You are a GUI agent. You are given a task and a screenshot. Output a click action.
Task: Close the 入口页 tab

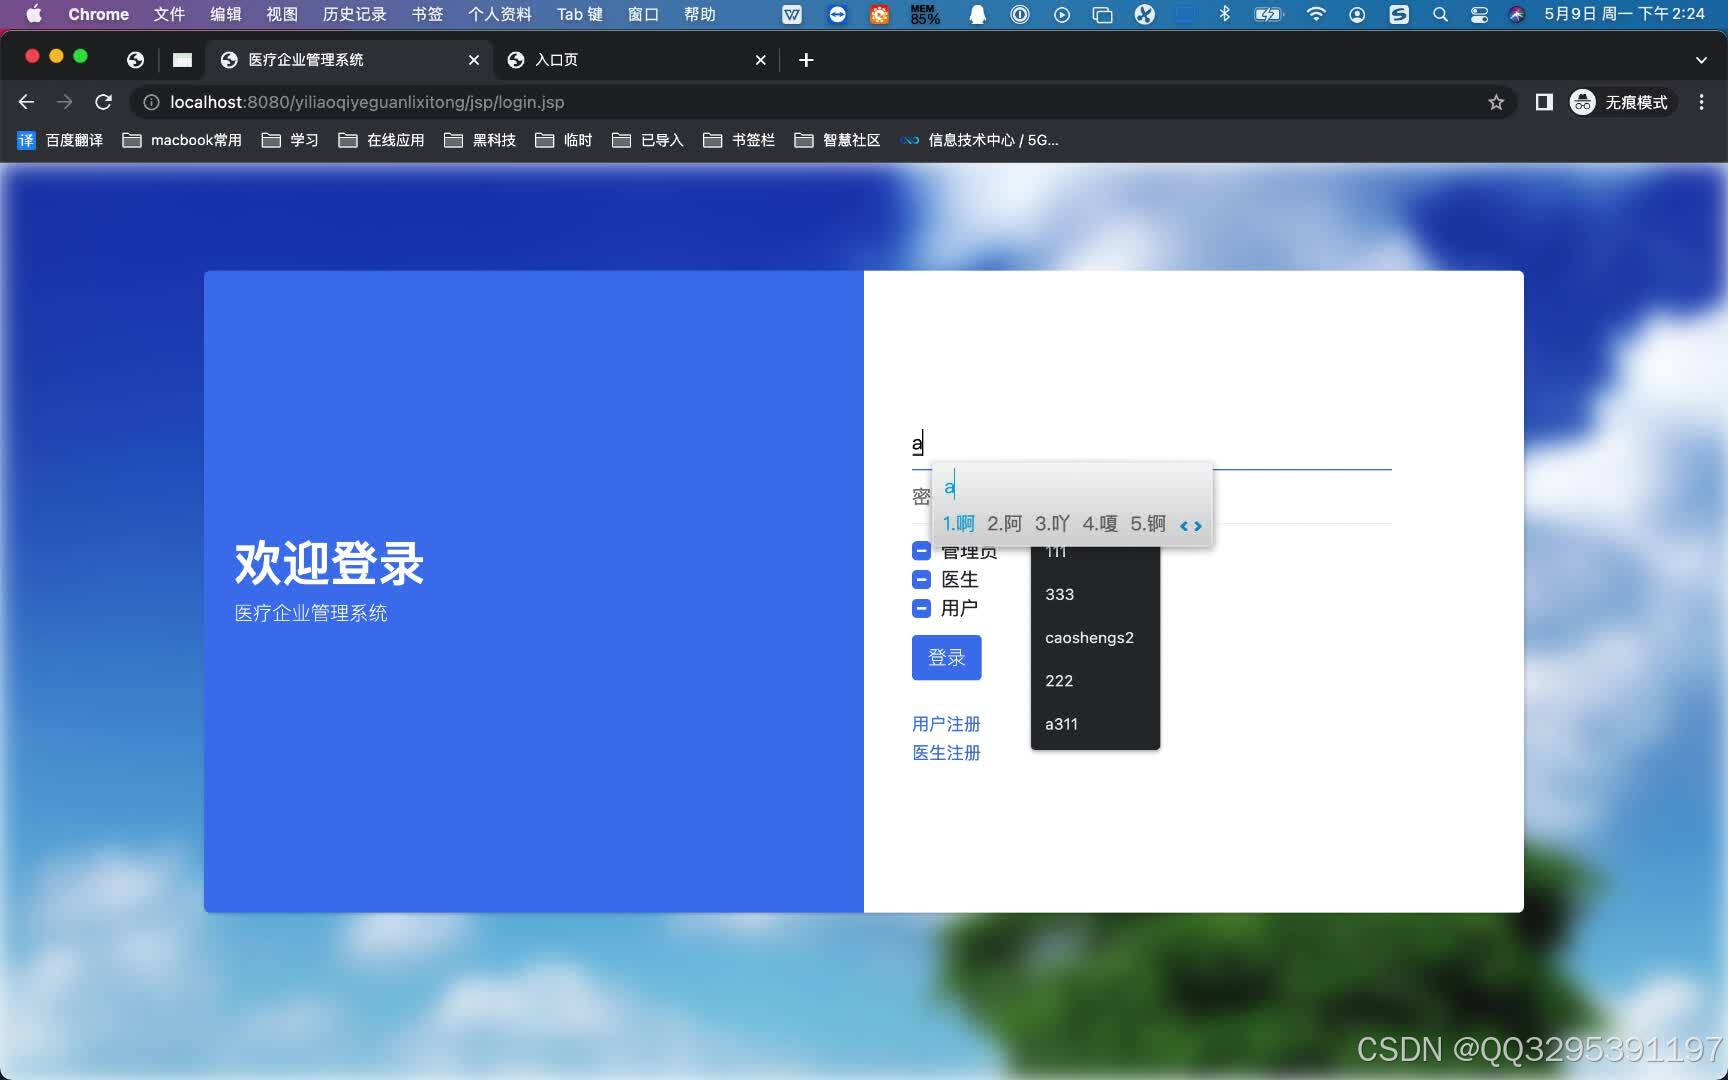tap(761, 60)
